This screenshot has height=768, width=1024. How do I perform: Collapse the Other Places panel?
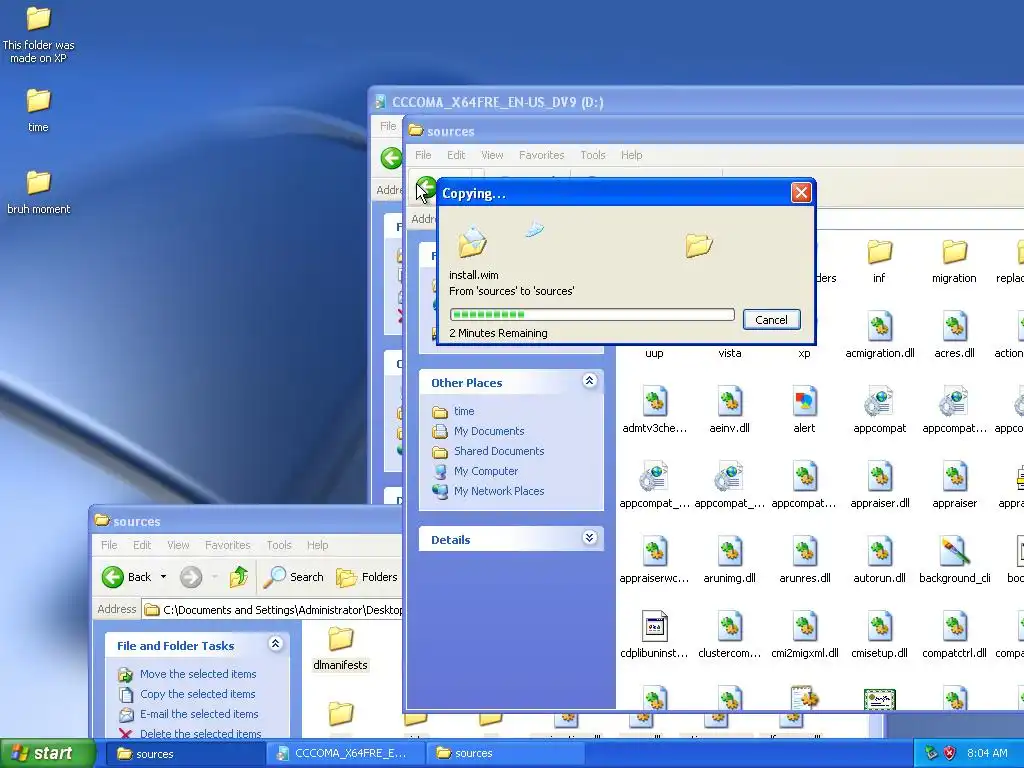[x=589, y=381]
